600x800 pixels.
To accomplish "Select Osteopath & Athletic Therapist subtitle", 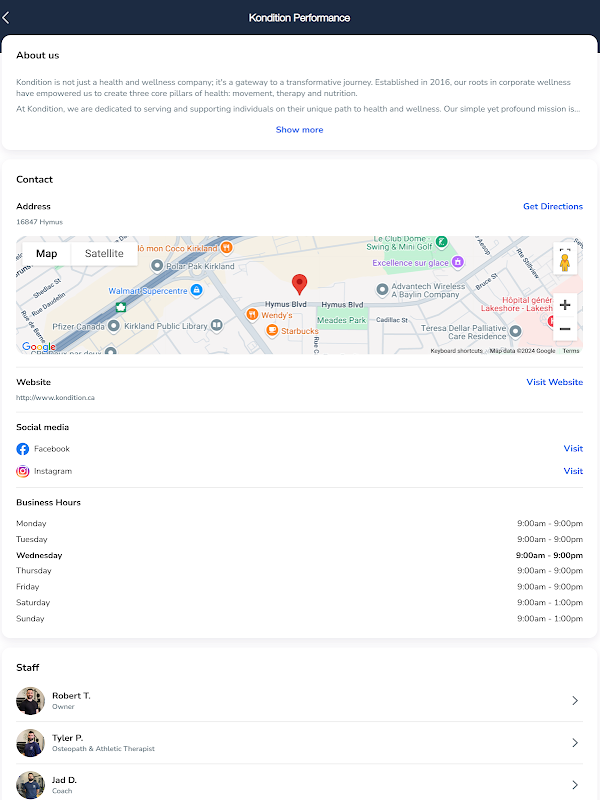I will click(103, 749).
